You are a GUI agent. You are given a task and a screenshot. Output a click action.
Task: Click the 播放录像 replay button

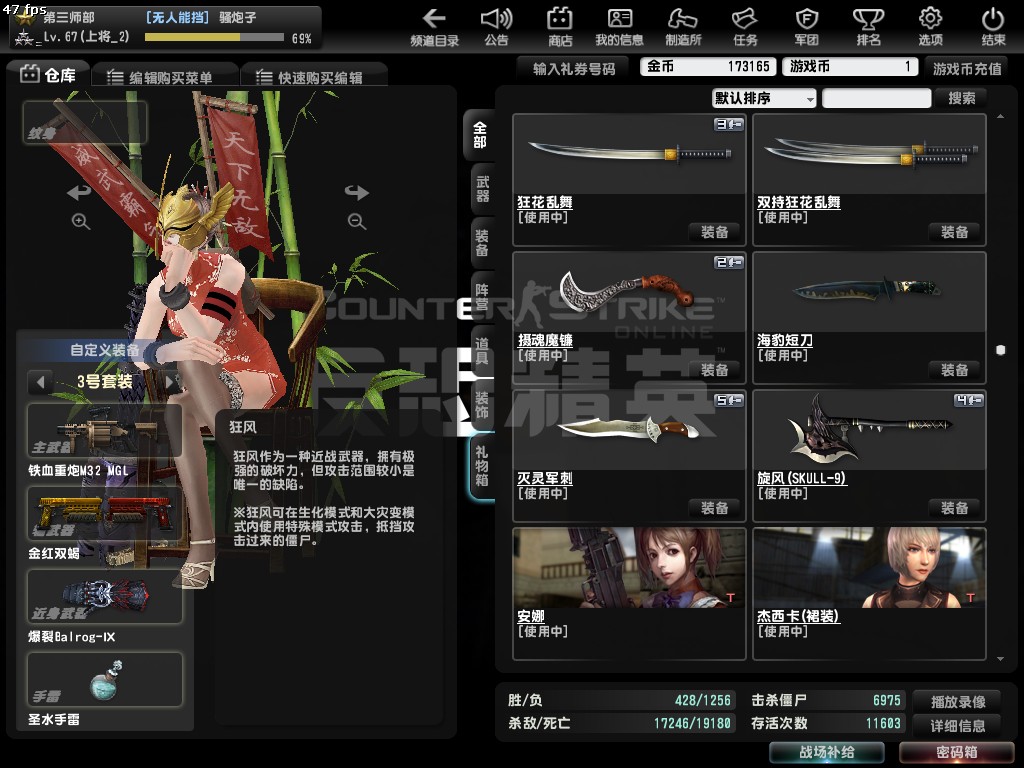(x=958, y=701)
